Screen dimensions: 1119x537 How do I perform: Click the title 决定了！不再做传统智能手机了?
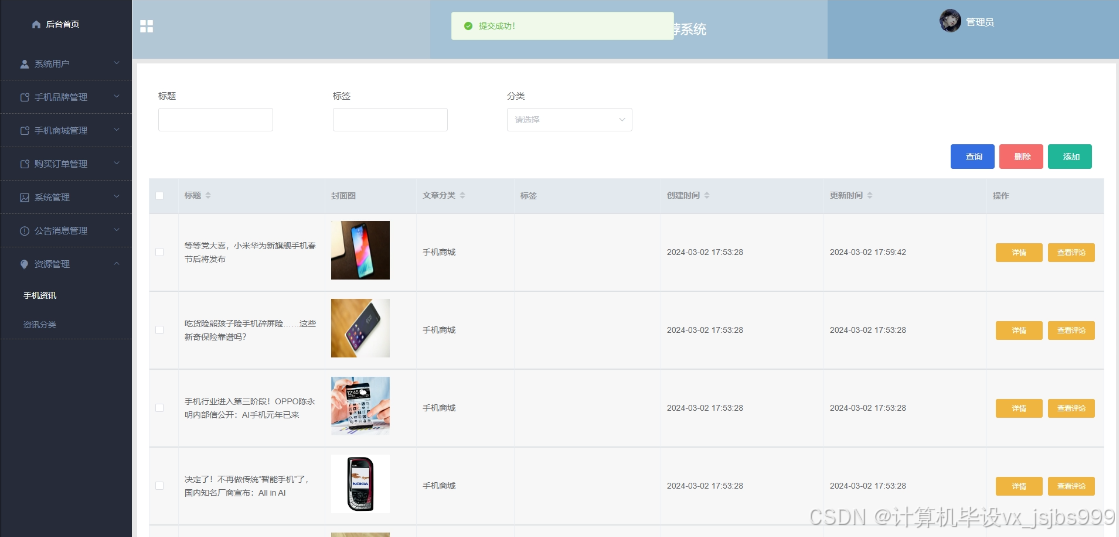point(247,486)
